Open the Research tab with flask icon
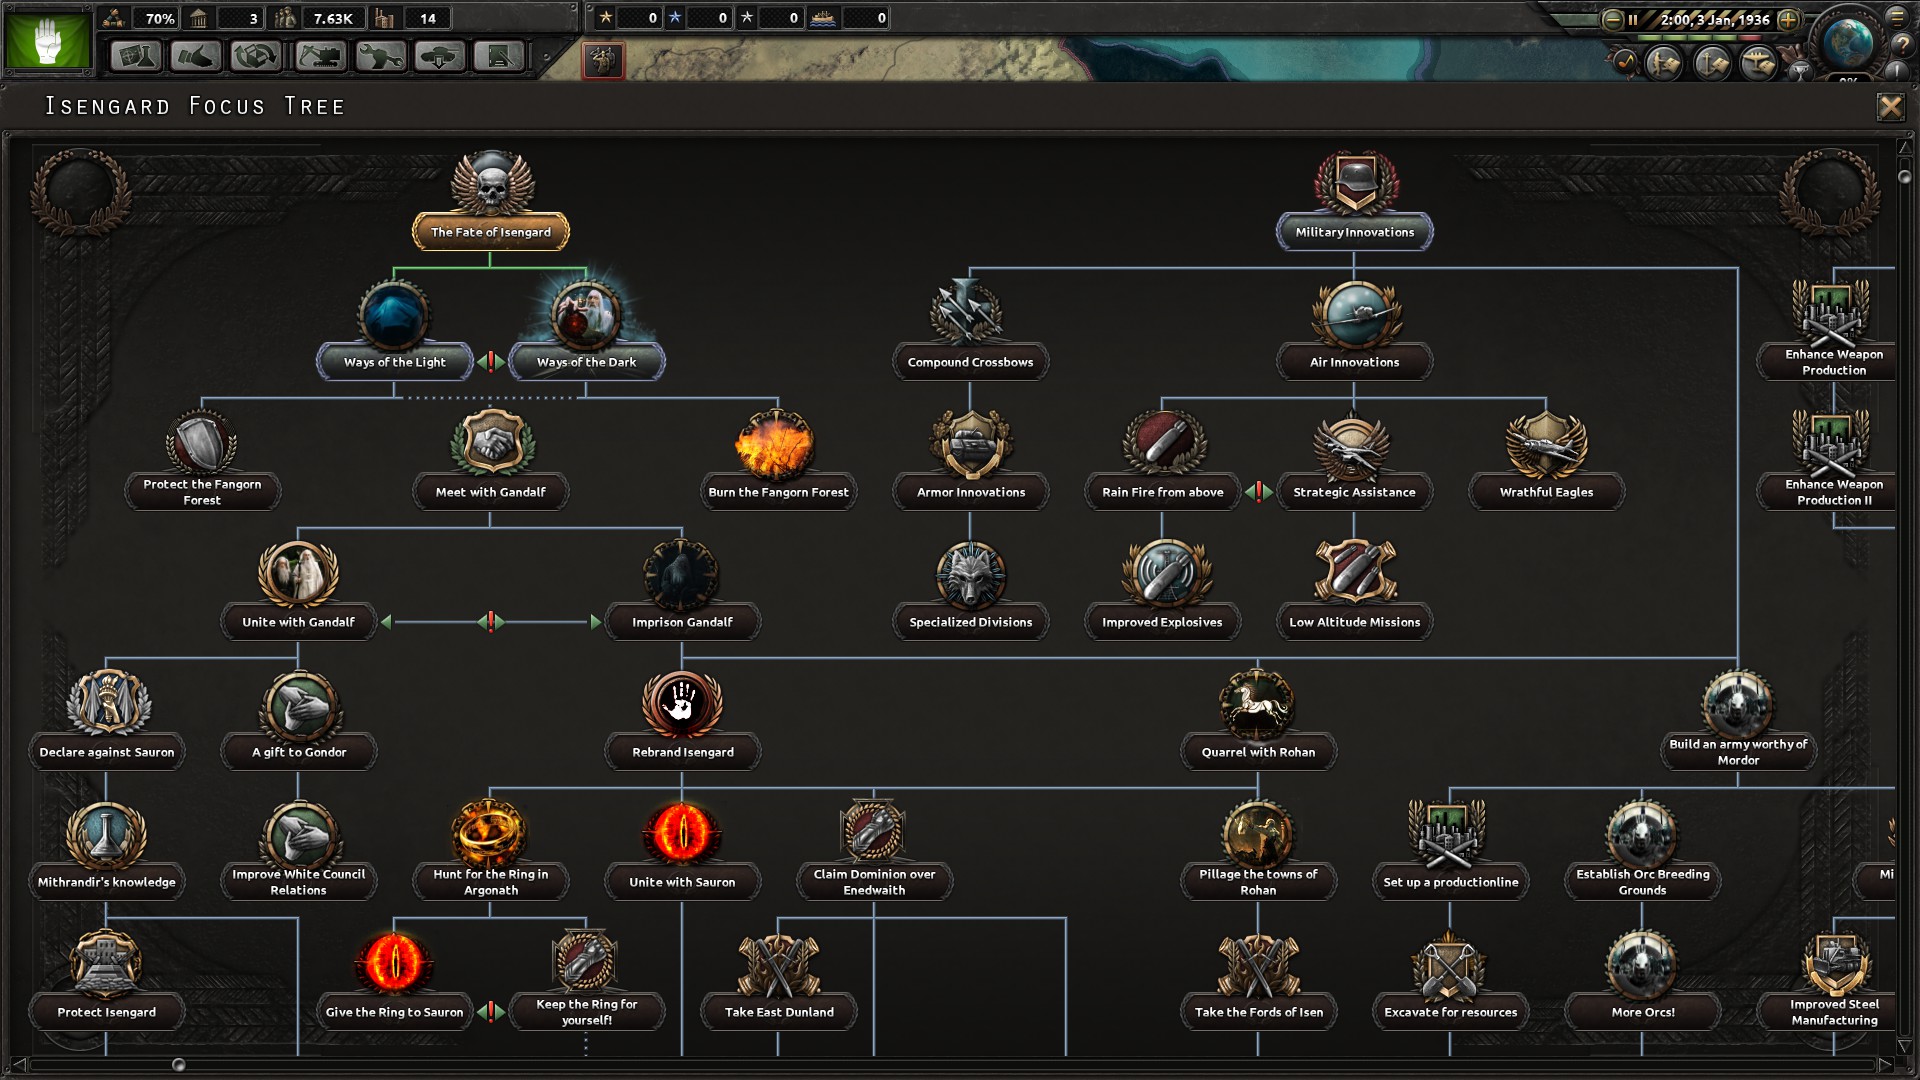1920x1080 pixels. tap(135, 56)
